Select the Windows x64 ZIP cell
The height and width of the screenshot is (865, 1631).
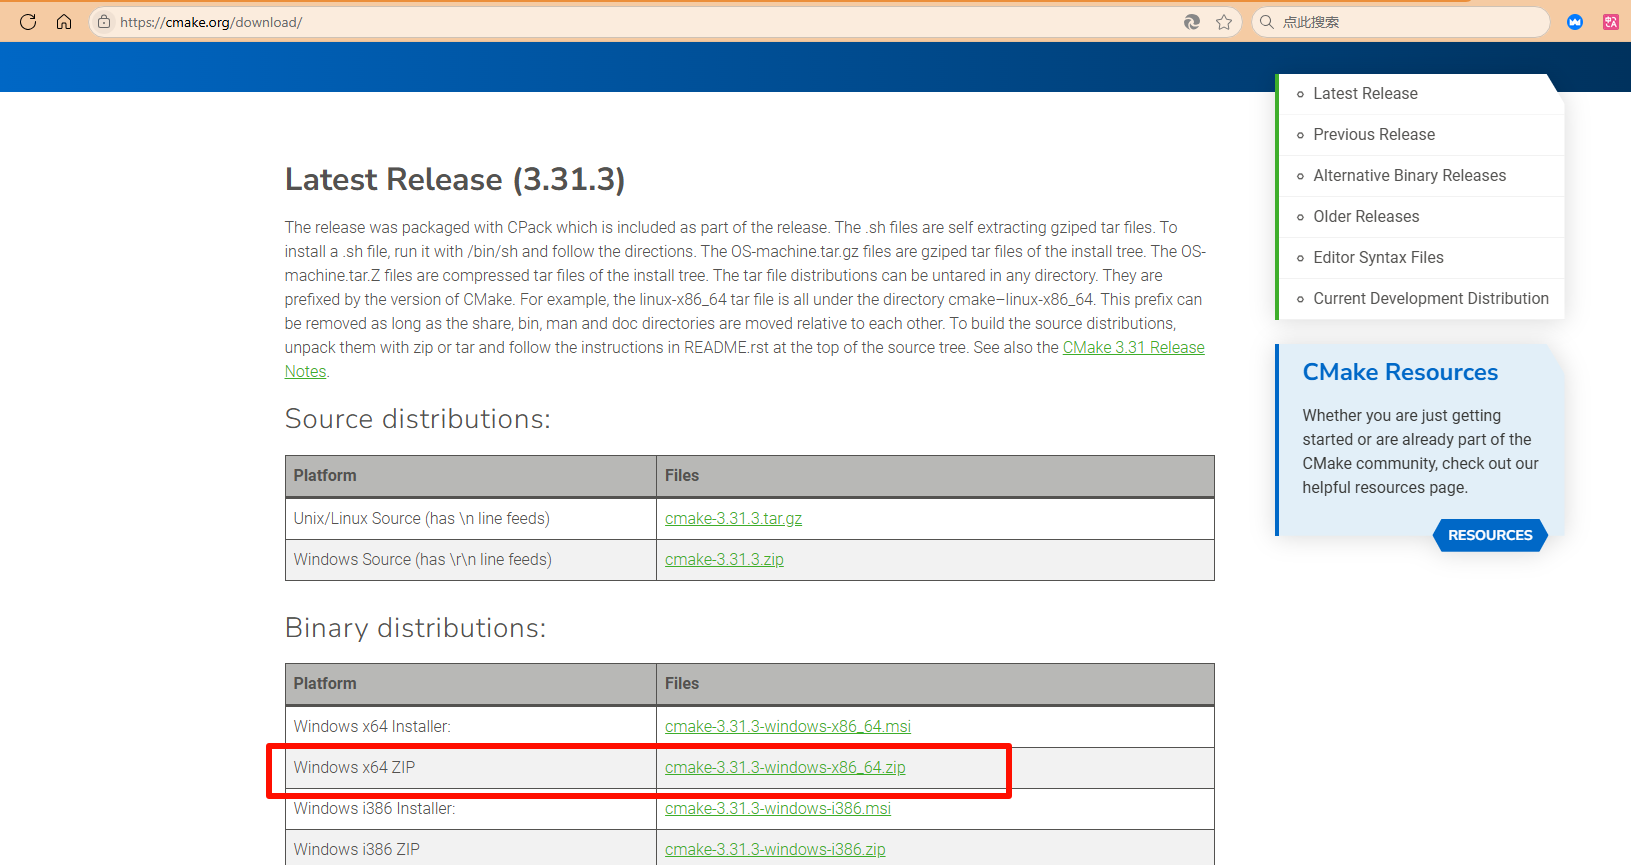click(471, 768)
